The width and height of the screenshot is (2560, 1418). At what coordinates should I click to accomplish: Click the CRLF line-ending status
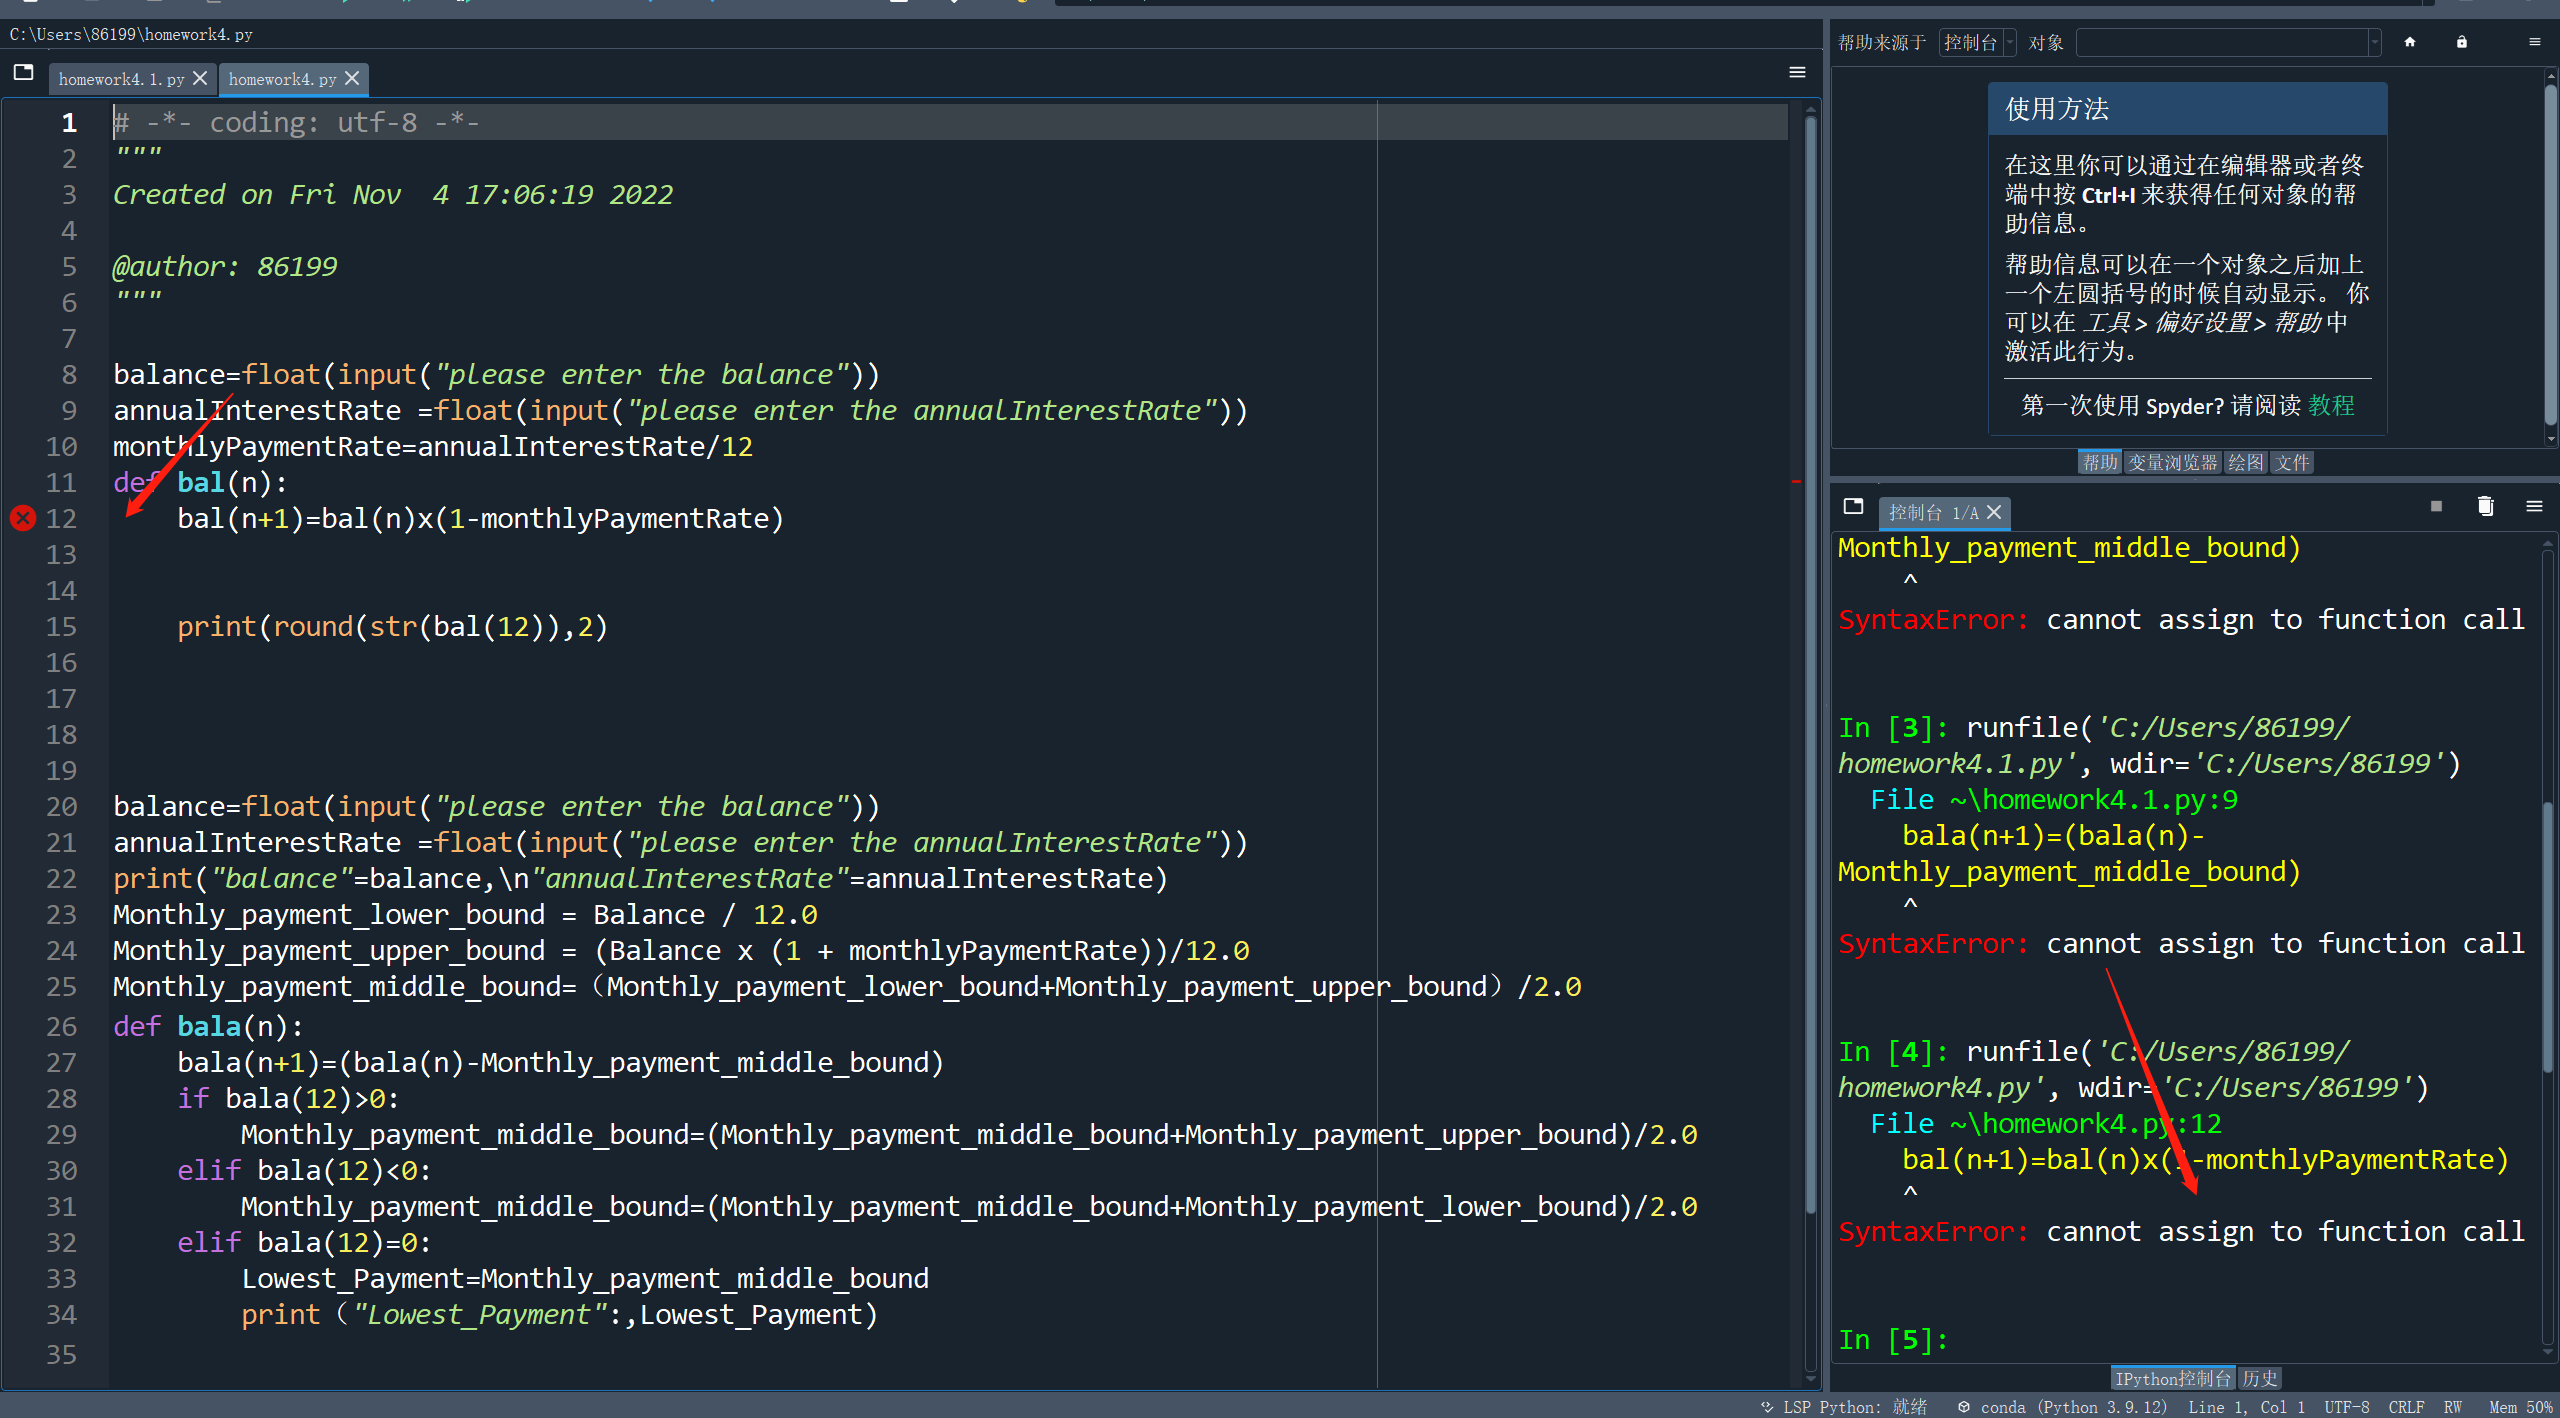coord(2406,1407)
